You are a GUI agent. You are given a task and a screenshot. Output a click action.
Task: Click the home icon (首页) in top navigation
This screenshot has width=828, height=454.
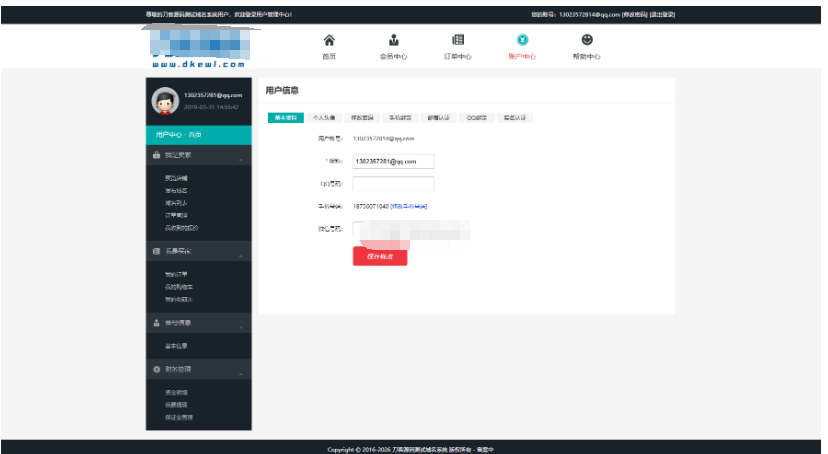point(329,40)
